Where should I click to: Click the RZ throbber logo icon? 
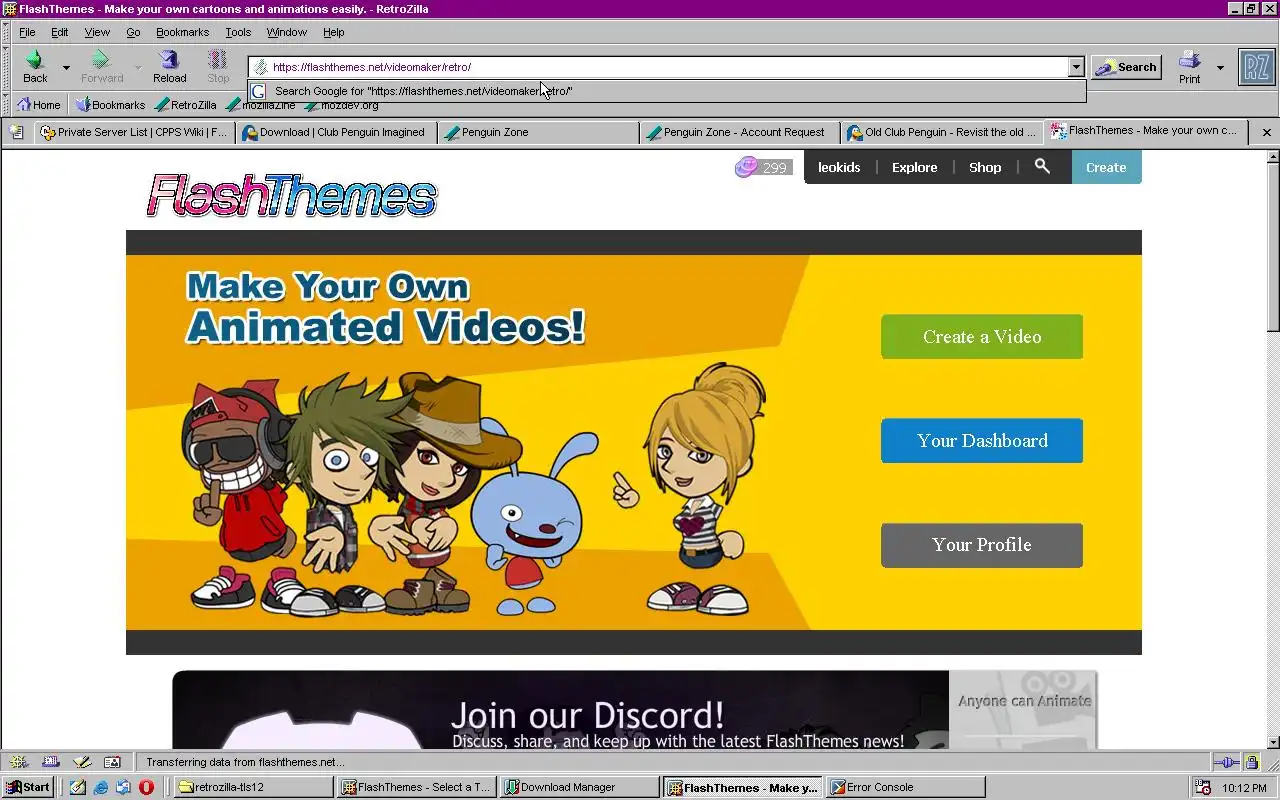coord(1256,67)
